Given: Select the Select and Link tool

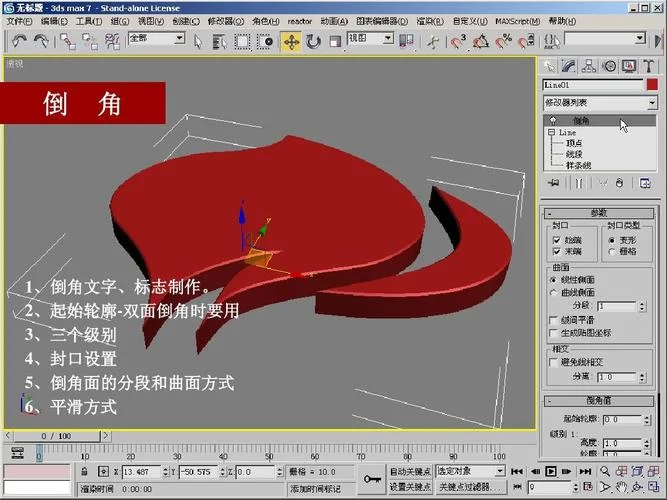Looking at the screenshot, I should (68, 41).
